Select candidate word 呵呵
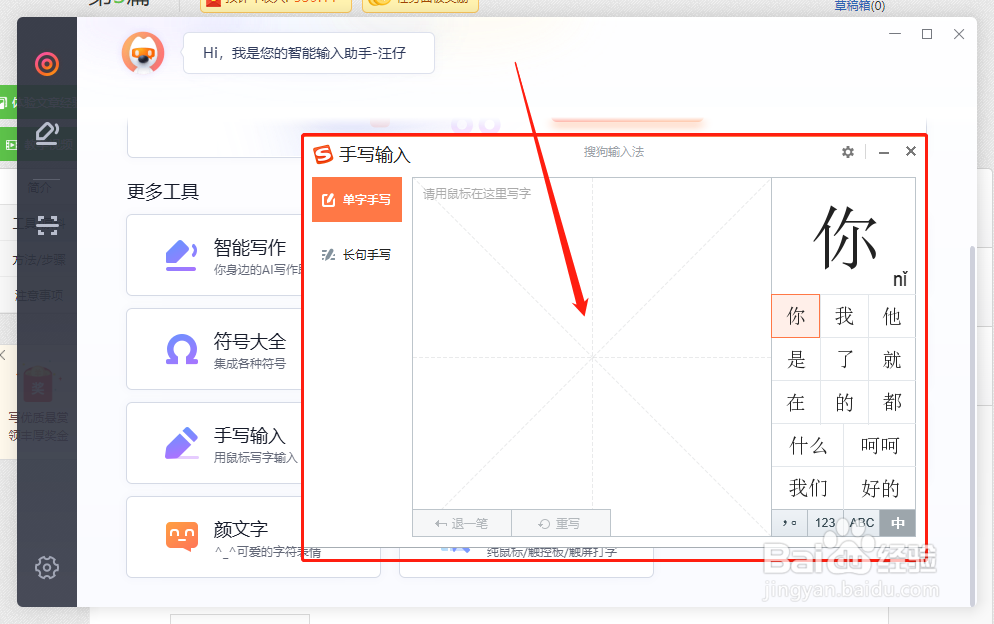 [x=880, y=445]
